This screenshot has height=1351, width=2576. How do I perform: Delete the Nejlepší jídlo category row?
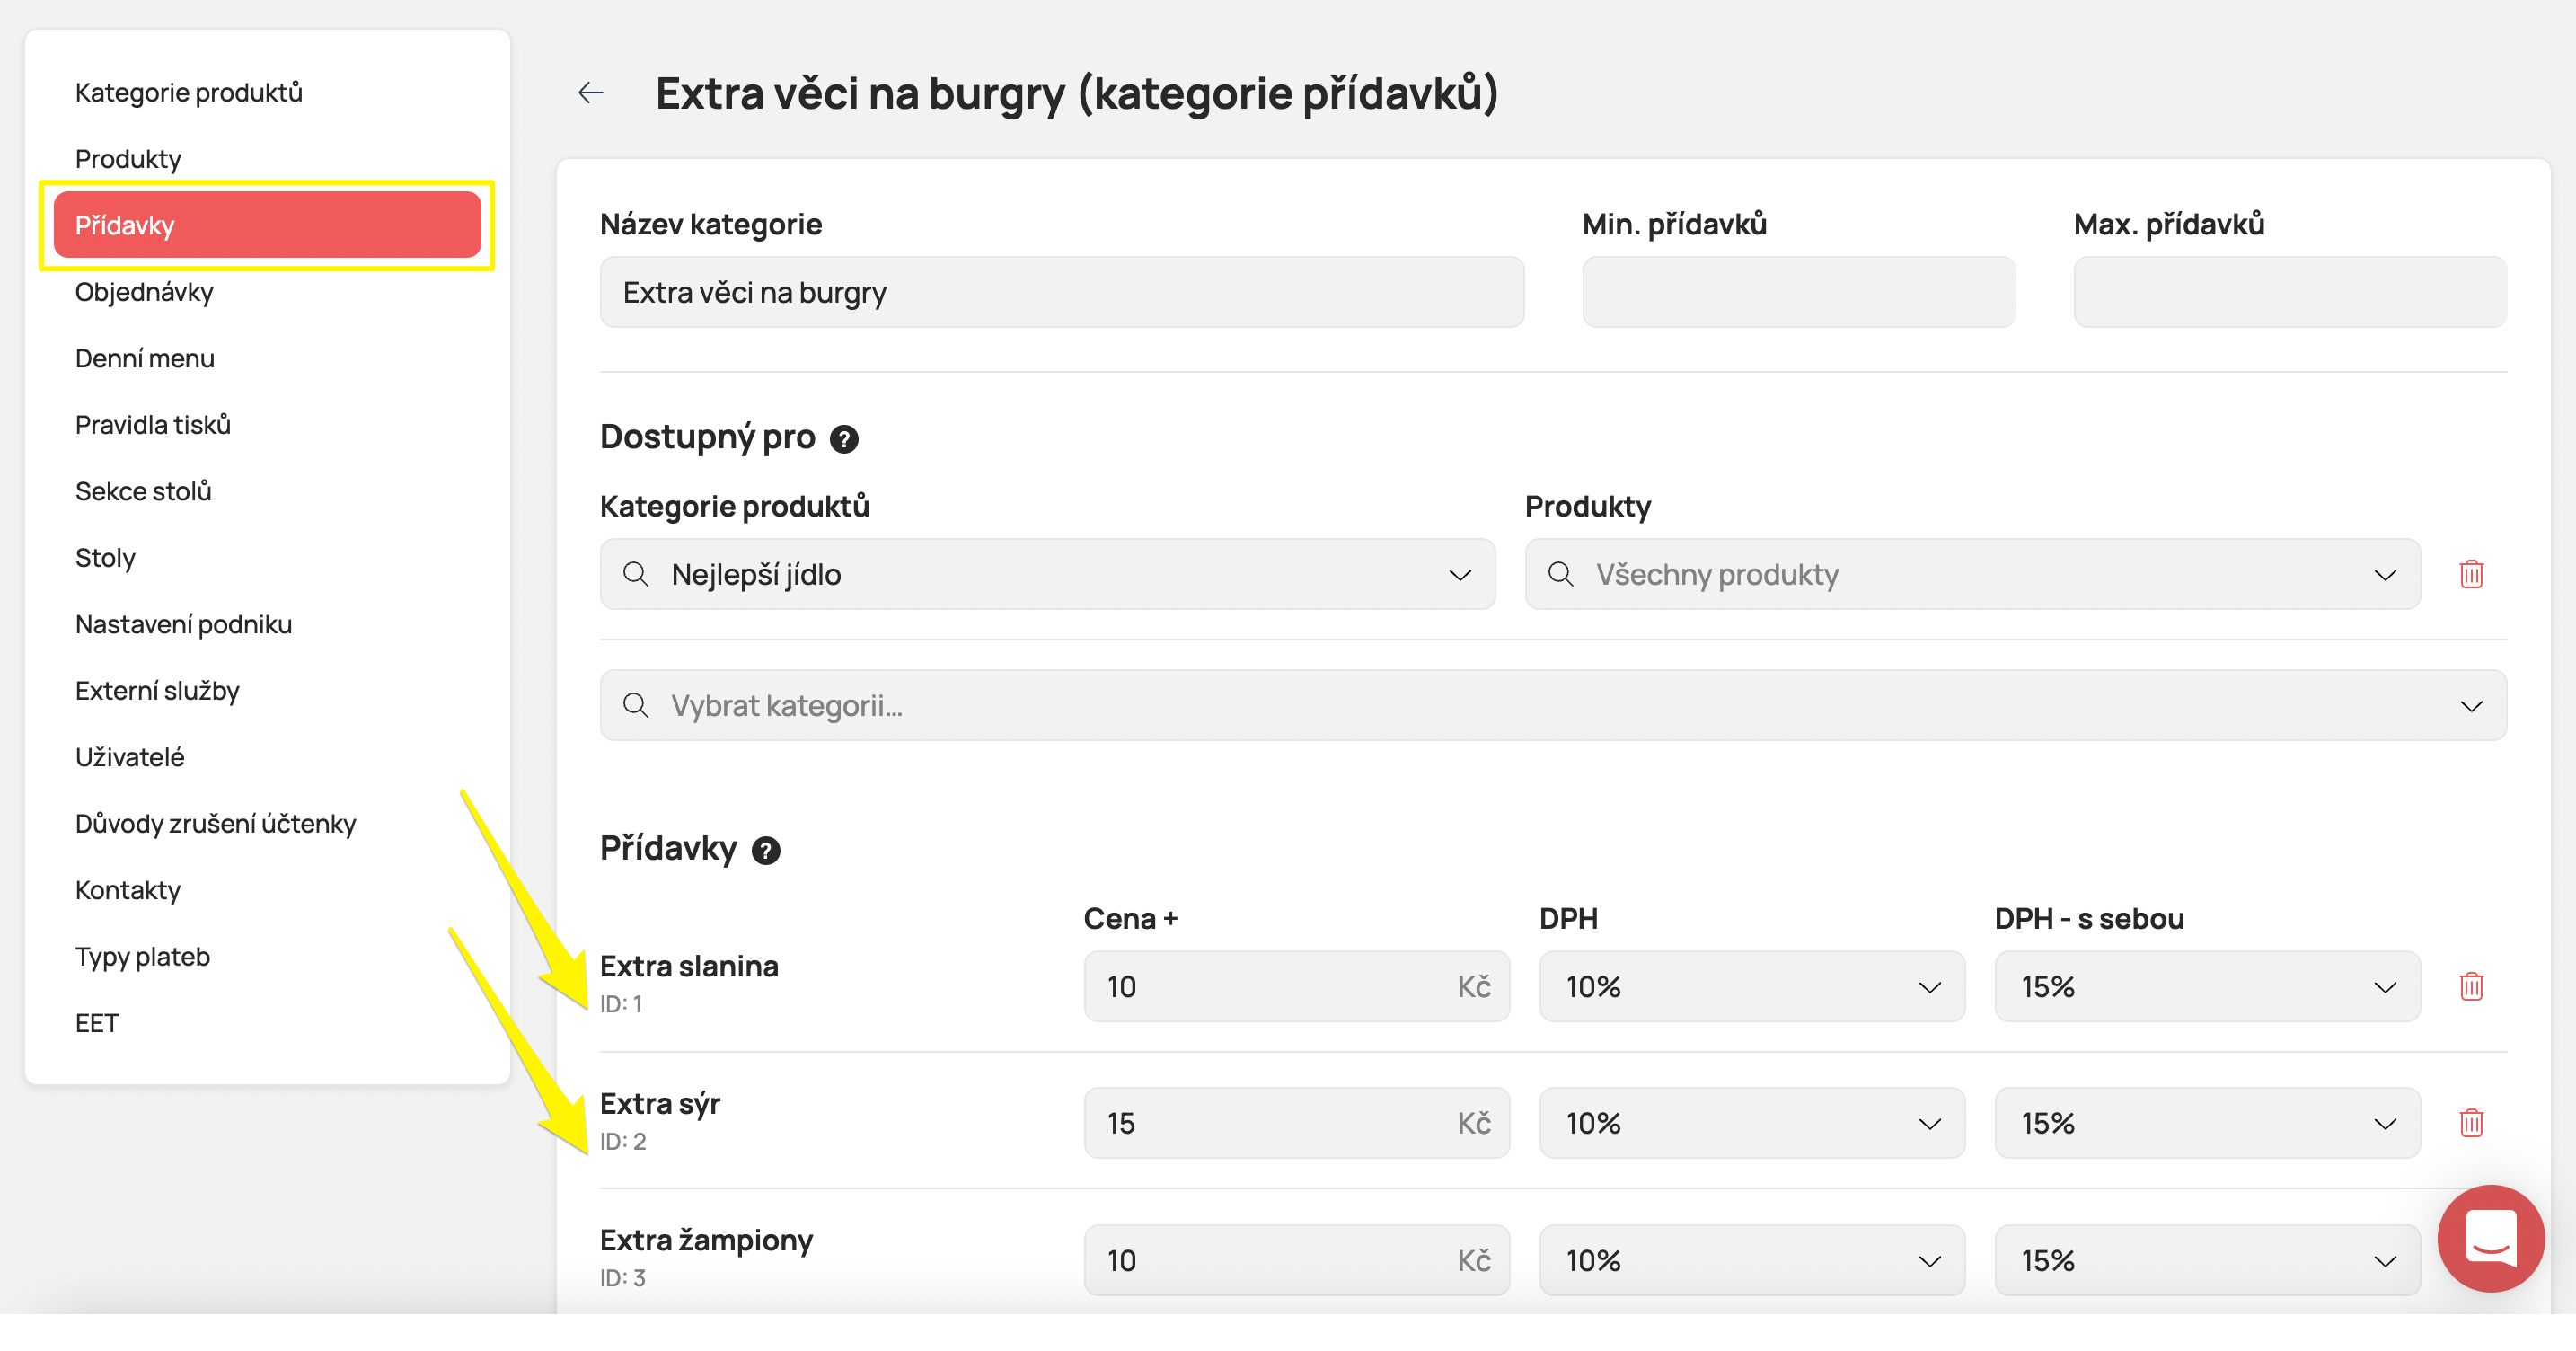click(2471, 574)
